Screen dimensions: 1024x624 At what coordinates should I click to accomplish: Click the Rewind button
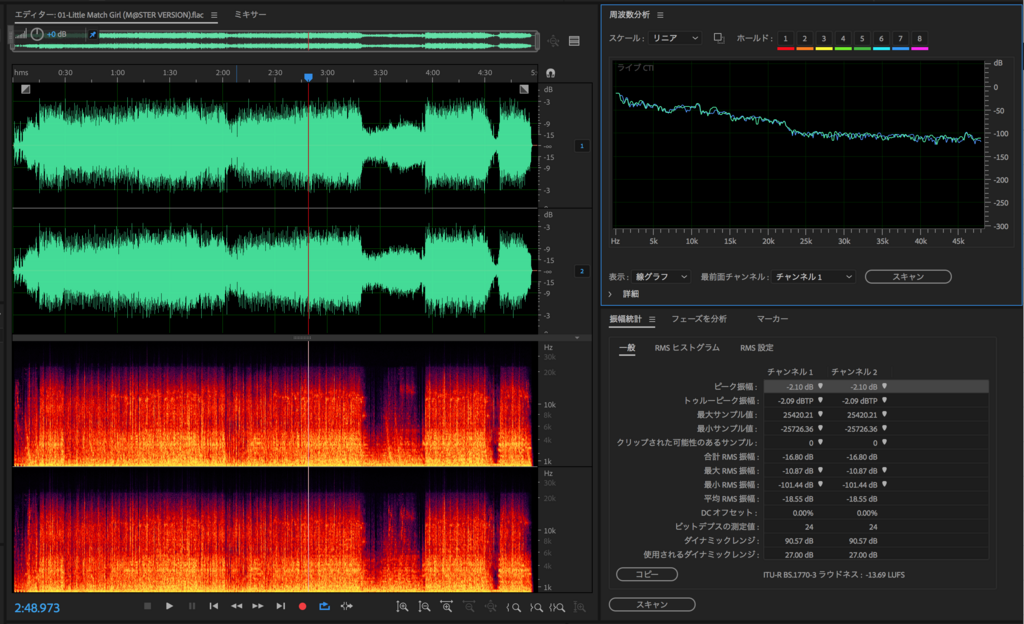[x=236, y=606]
